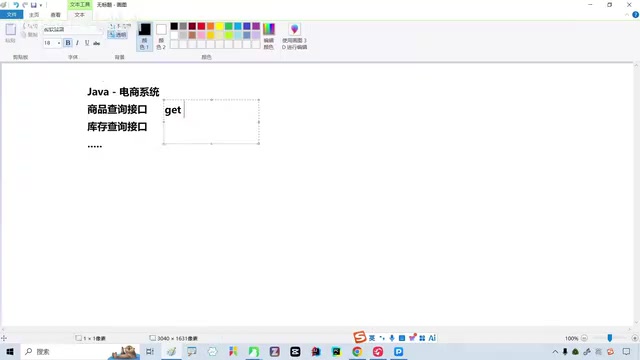Click inside the text box containing 'get'
The width and height of the screenshot is (640, 360).
tap(211, 122)
